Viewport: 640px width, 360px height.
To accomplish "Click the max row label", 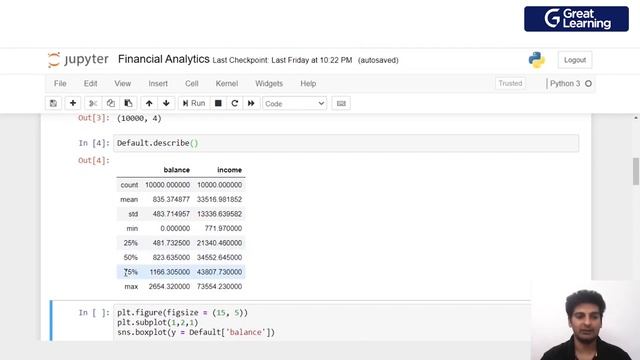I will click(131, 287).
